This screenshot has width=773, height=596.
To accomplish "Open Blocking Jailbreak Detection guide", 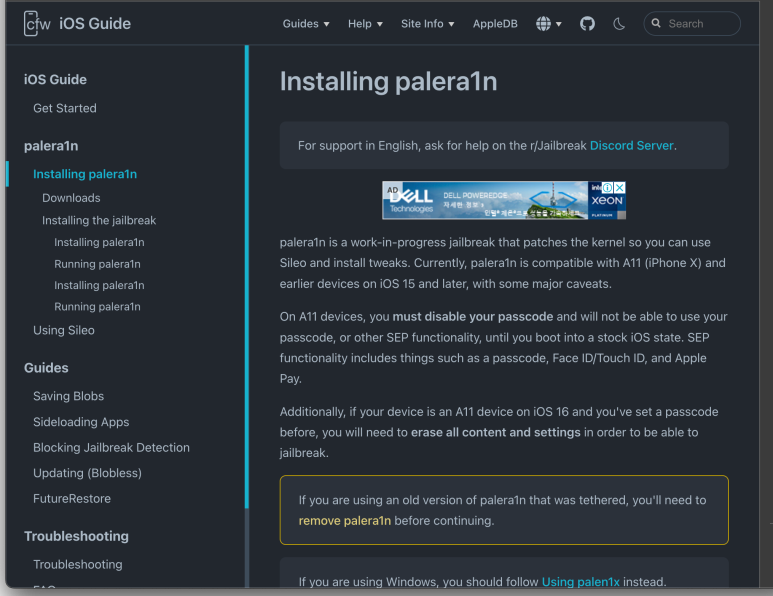I will 111,448.
